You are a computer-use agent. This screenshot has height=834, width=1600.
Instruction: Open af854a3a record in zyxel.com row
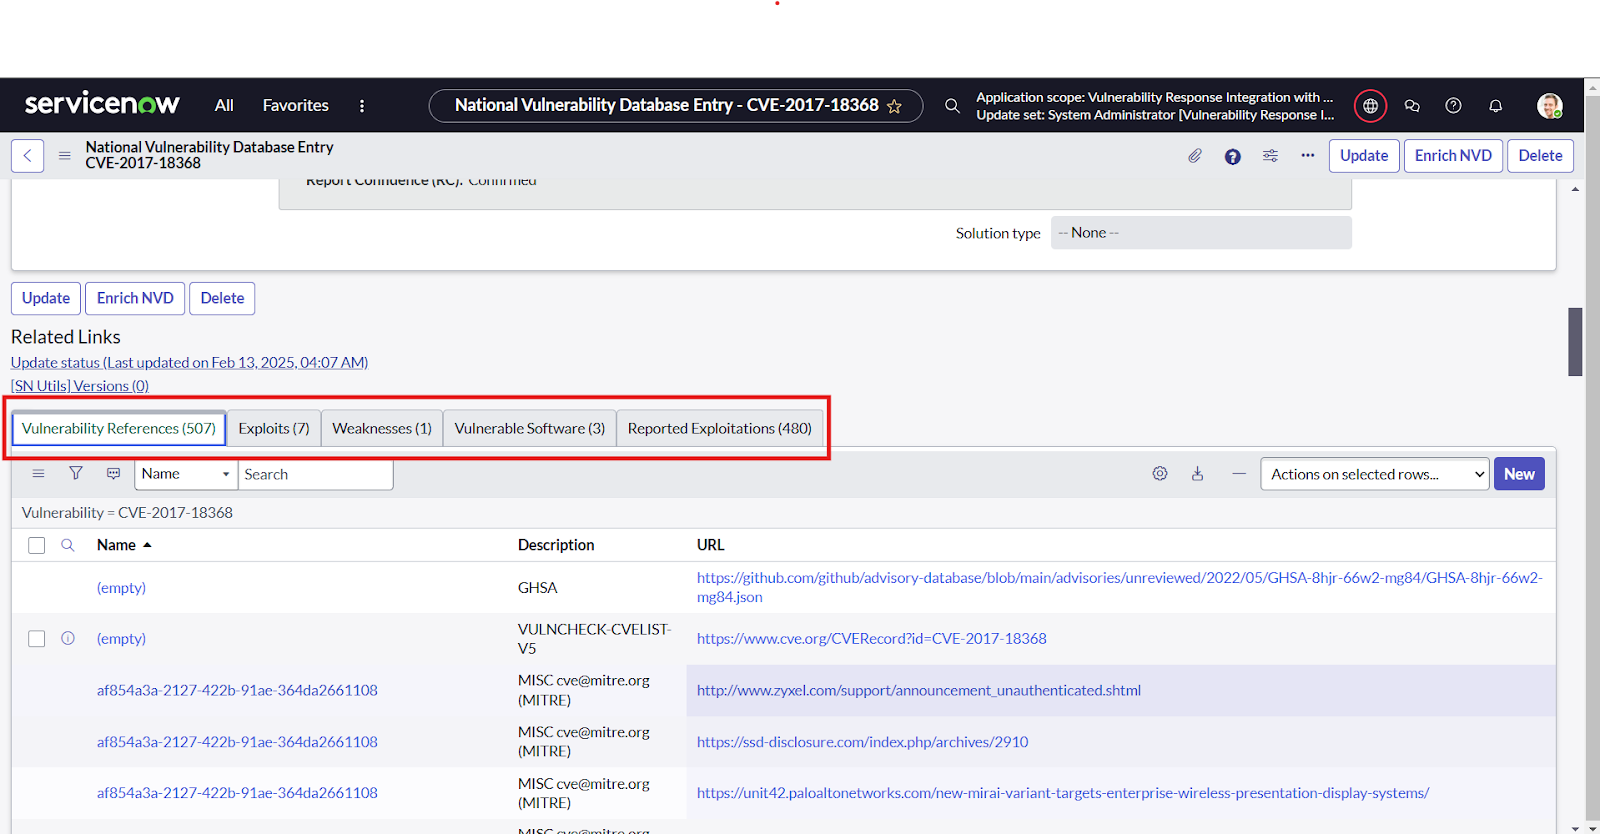coord(237,690)
